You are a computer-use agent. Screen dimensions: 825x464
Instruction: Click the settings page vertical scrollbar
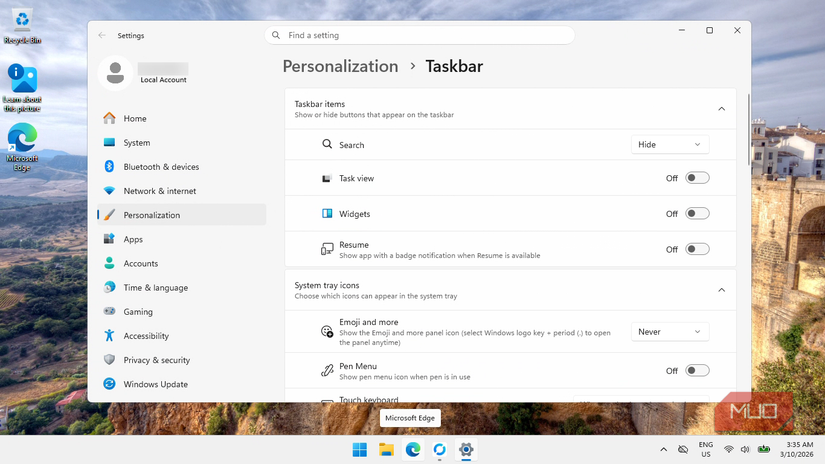748,129
